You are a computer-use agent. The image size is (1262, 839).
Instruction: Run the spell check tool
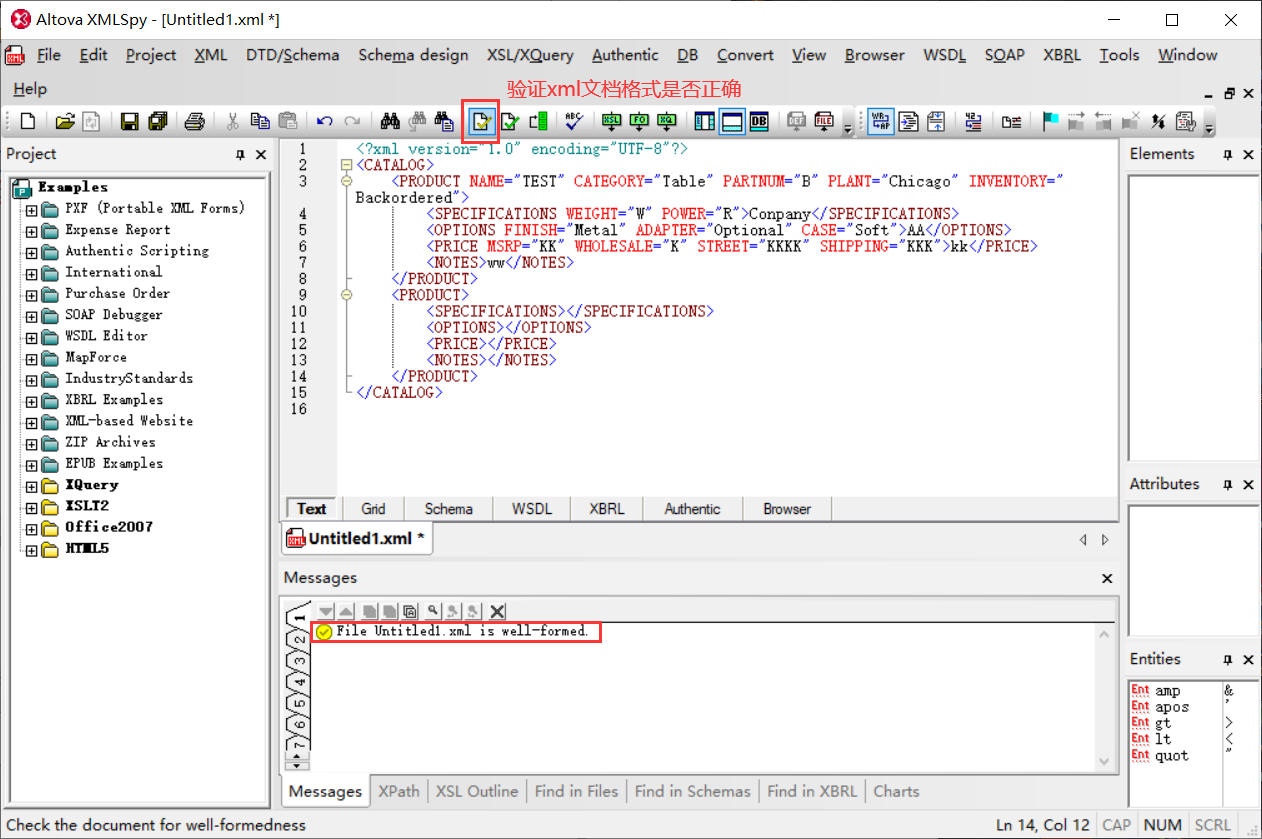click(573, 121)
